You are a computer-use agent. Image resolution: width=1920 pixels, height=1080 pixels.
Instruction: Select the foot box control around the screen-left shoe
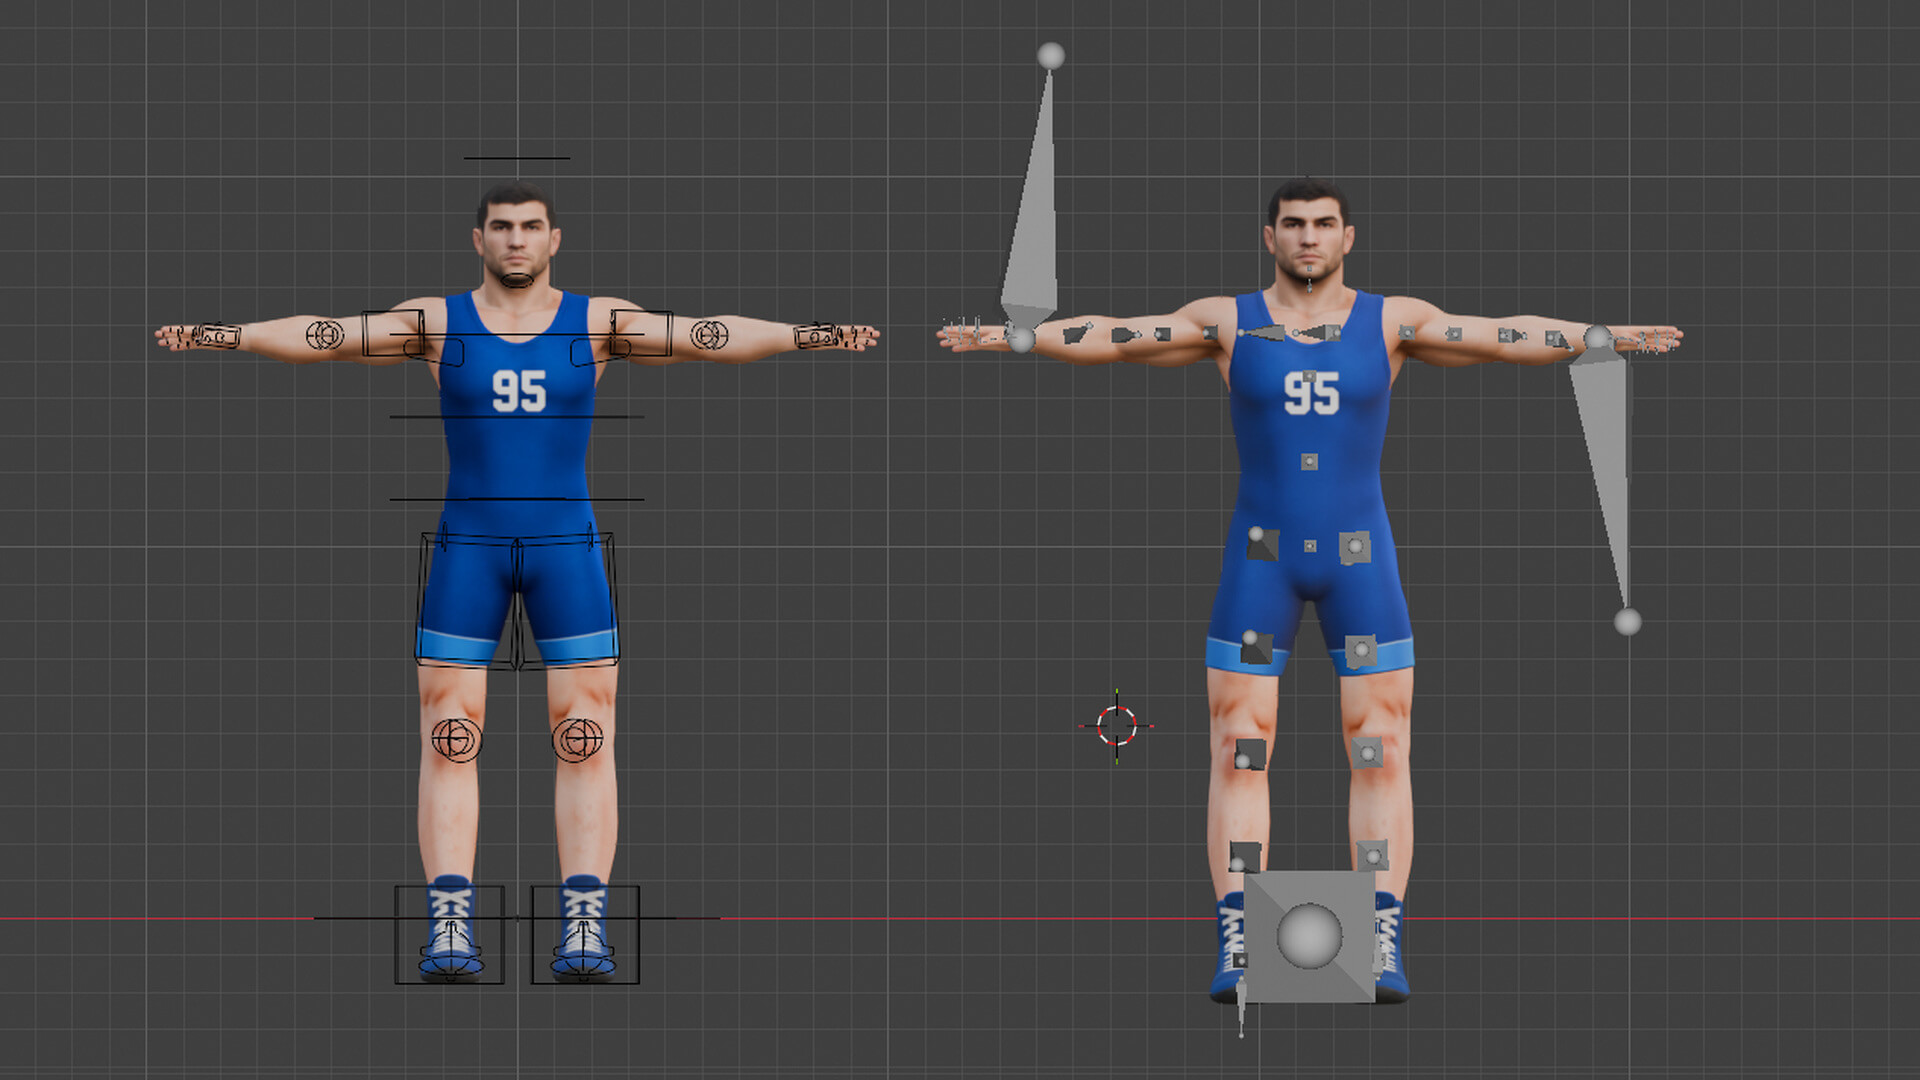[x=449, y=935]
